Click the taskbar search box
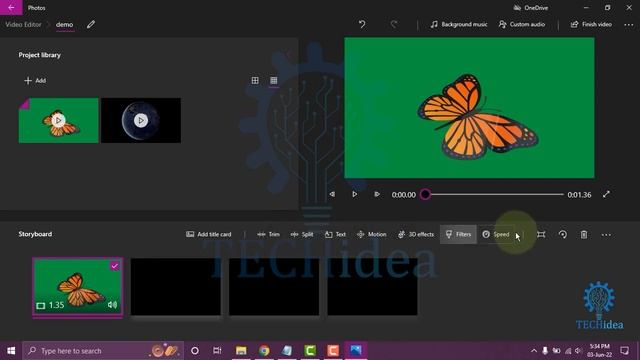640x360 pixels. click(103, 351)
